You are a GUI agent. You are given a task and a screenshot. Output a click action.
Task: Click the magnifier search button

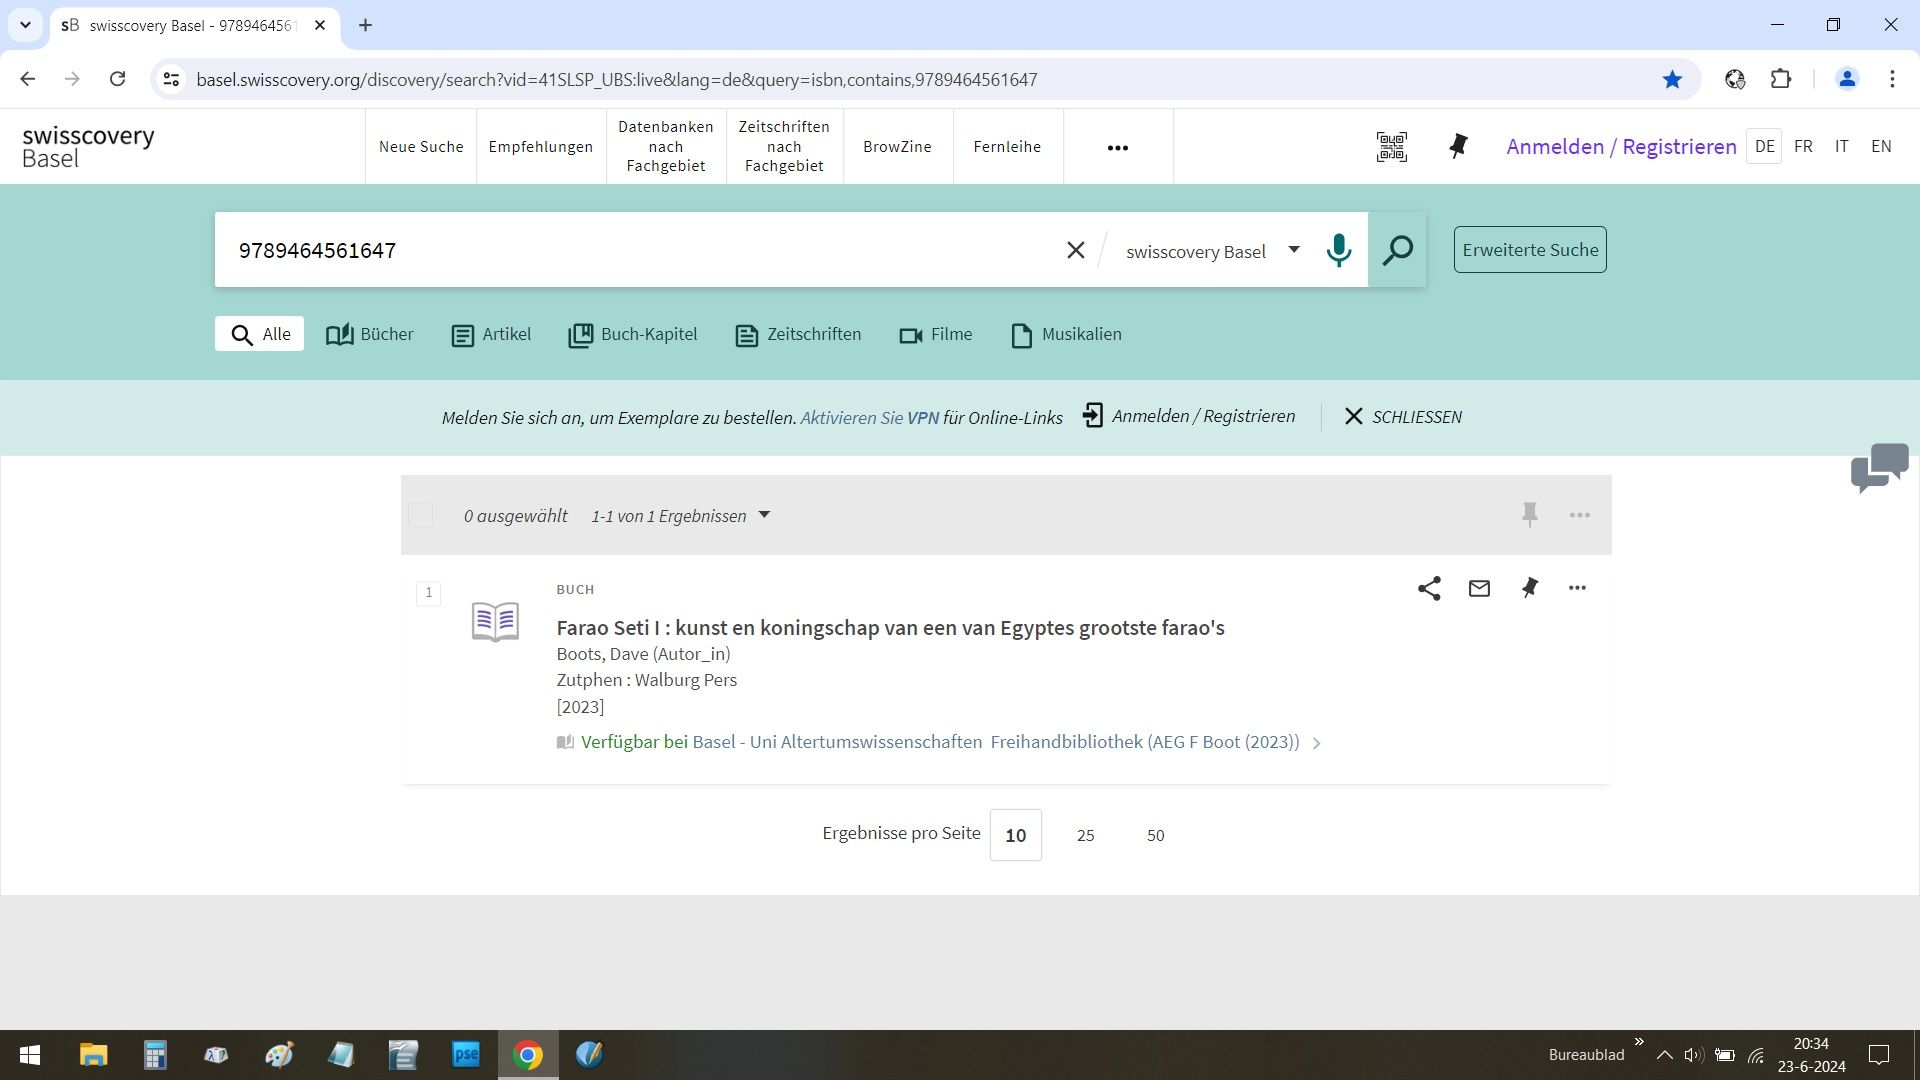[1397, 250]
